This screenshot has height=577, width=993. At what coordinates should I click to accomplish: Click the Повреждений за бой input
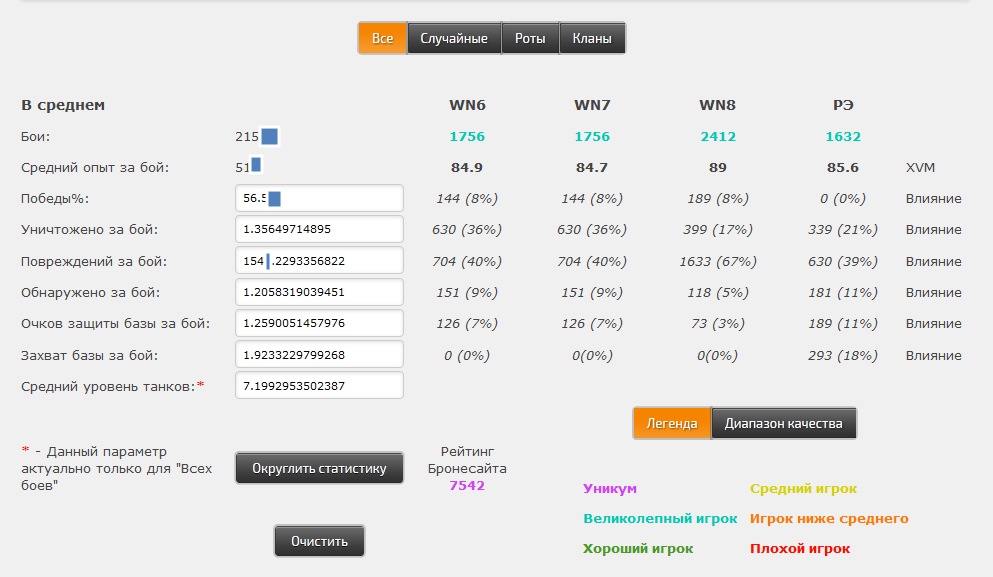[319, 260]
